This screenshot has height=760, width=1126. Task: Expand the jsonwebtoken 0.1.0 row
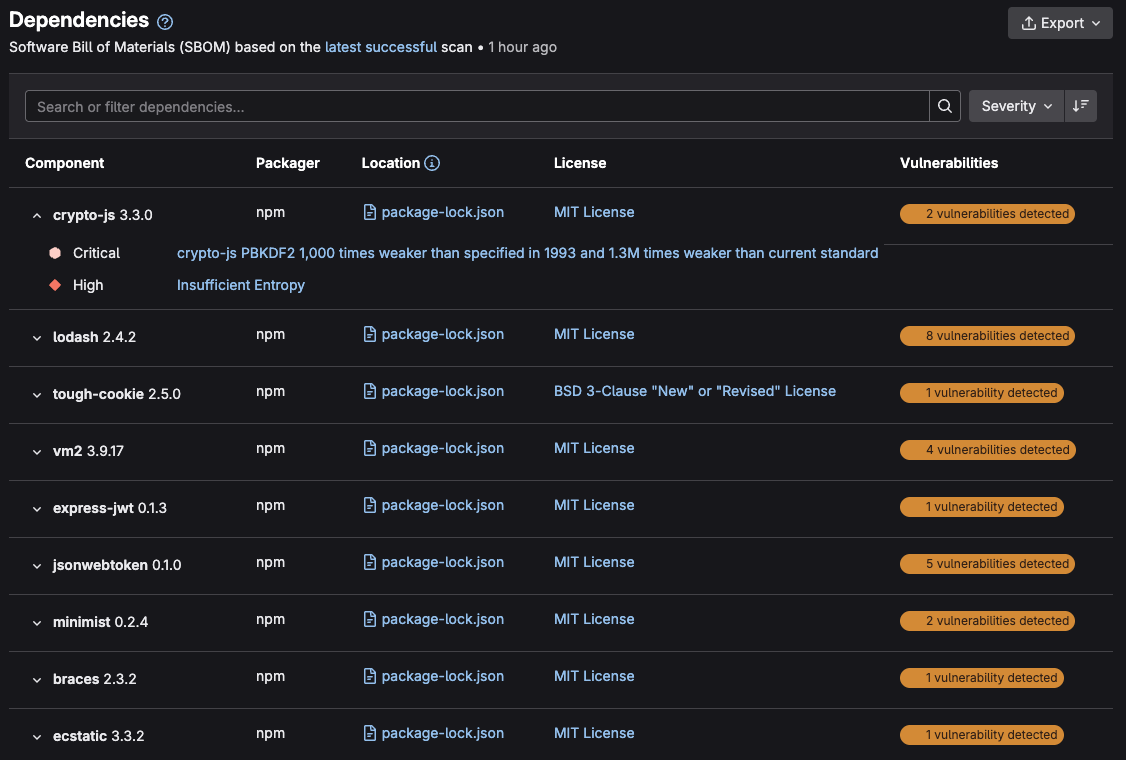click(37, 565)
